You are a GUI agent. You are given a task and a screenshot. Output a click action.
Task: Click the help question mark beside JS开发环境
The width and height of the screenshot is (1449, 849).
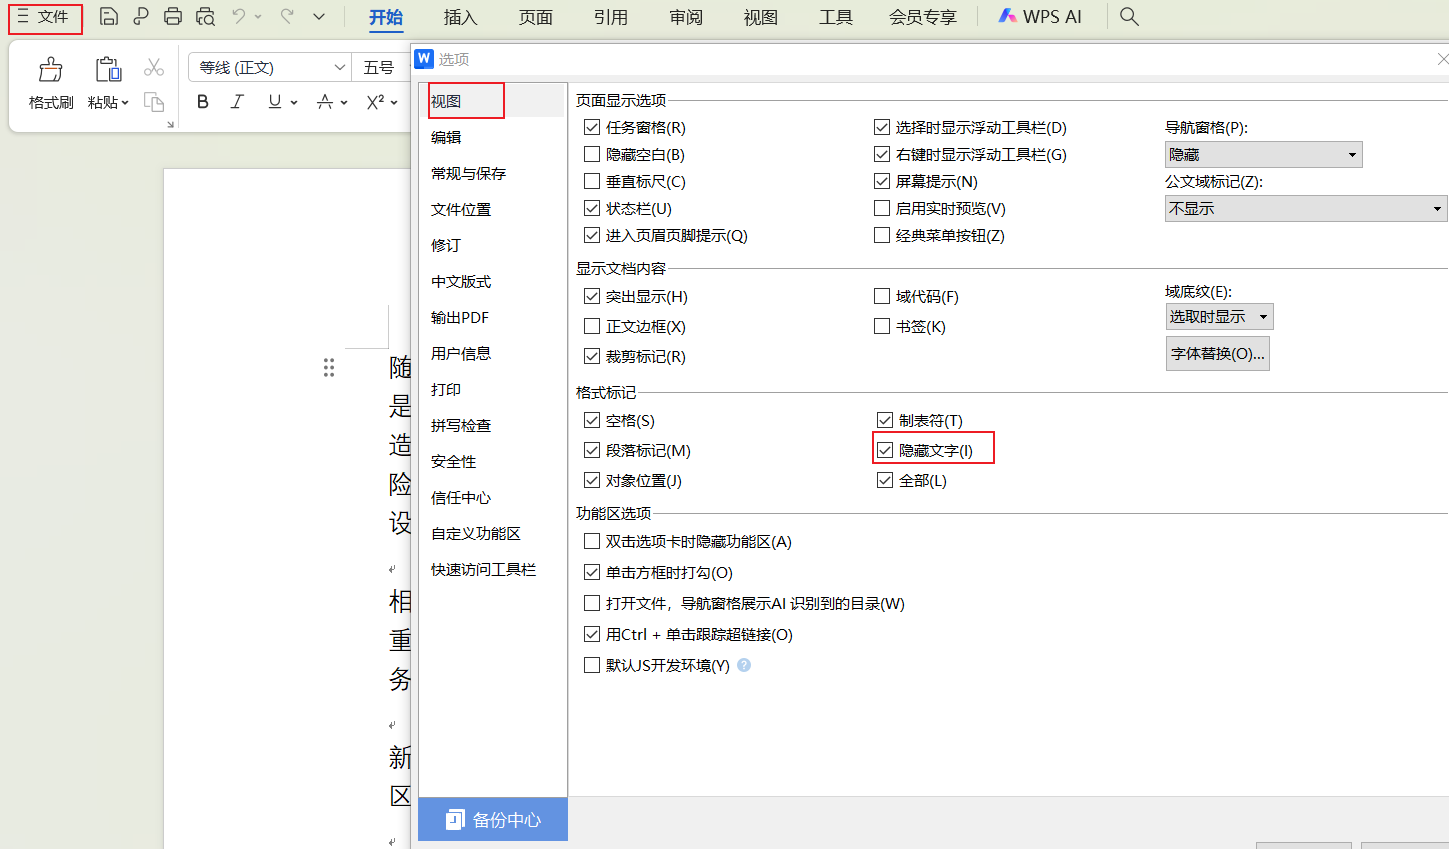[x=744, y=665]
